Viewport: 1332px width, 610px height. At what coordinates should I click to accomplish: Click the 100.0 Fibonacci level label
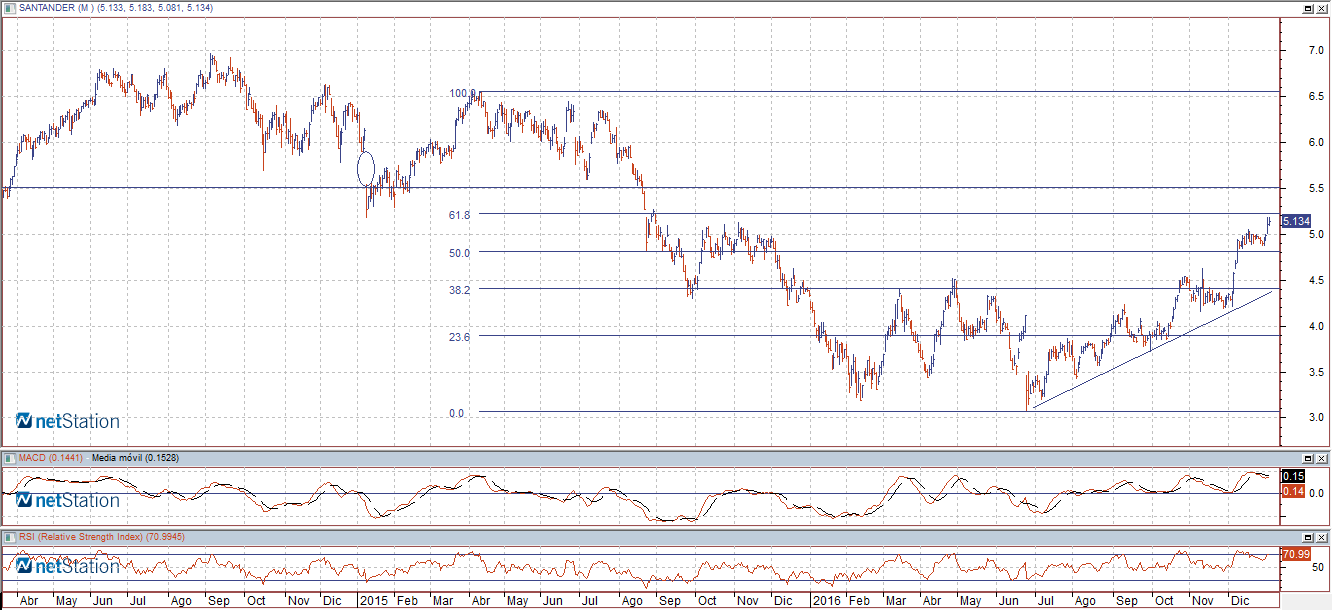[x=462, y=93]
